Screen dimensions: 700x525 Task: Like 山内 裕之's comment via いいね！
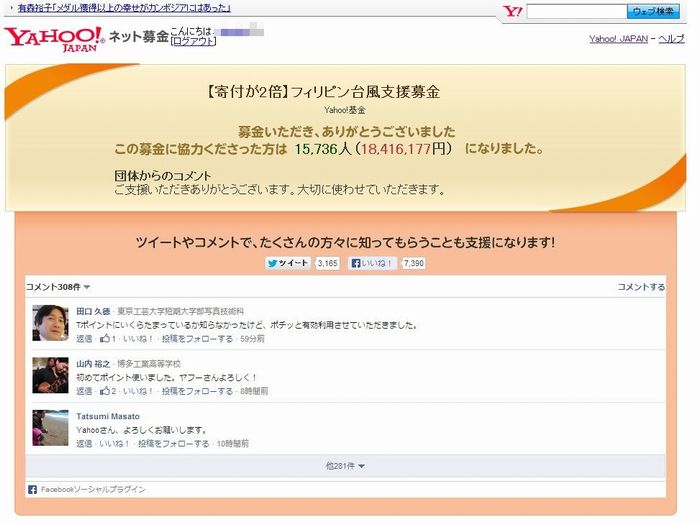tap(138, 391)
